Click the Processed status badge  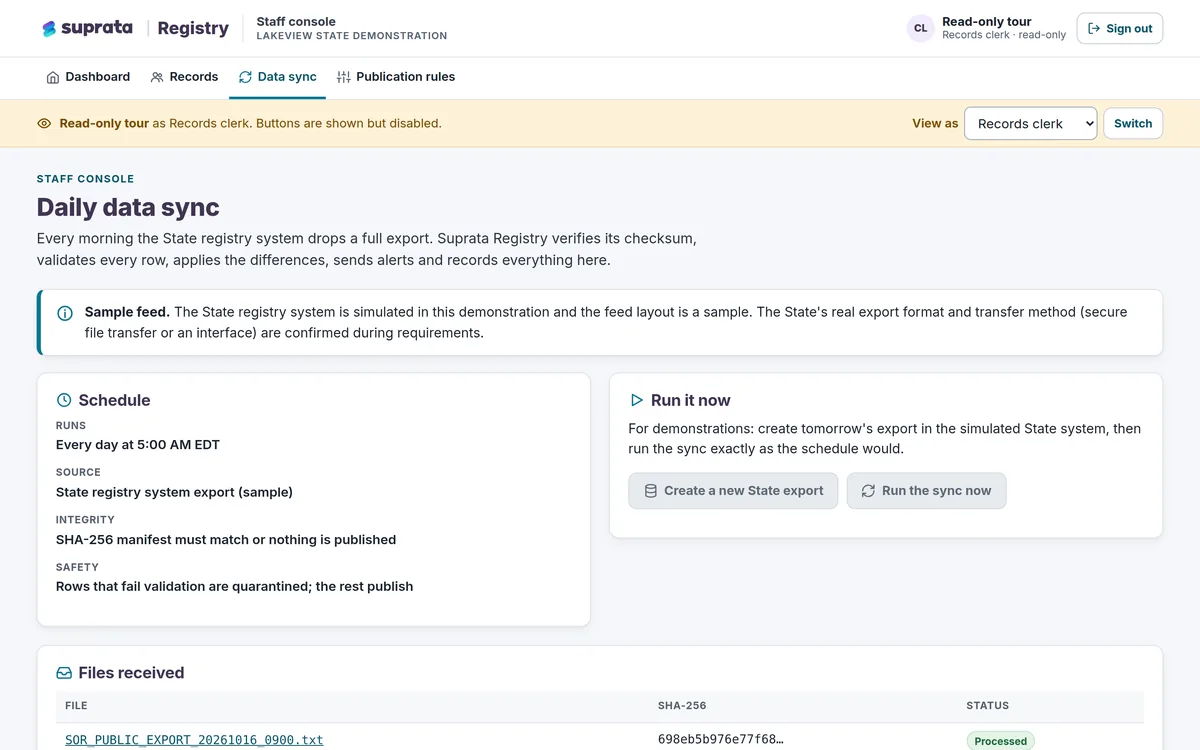click(x=1000, y=741)
